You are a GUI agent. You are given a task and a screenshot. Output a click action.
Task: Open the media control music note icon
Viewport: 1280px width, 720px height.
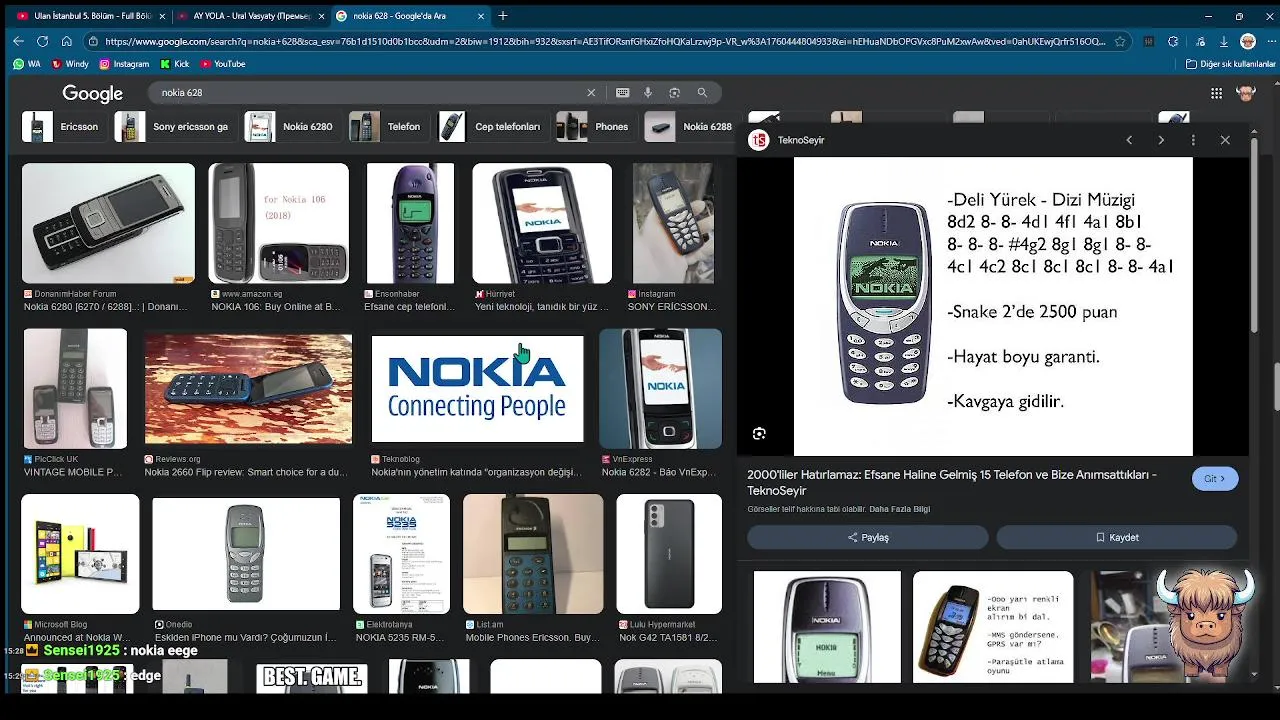coord(1199,42)
